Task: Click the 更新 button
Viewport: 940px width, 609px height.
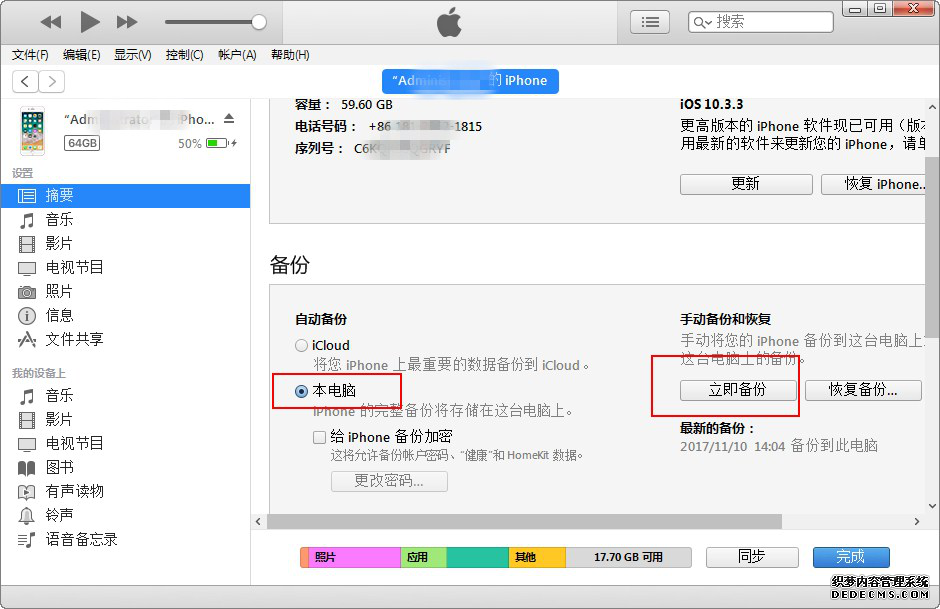Action: (x=746, y=184)
